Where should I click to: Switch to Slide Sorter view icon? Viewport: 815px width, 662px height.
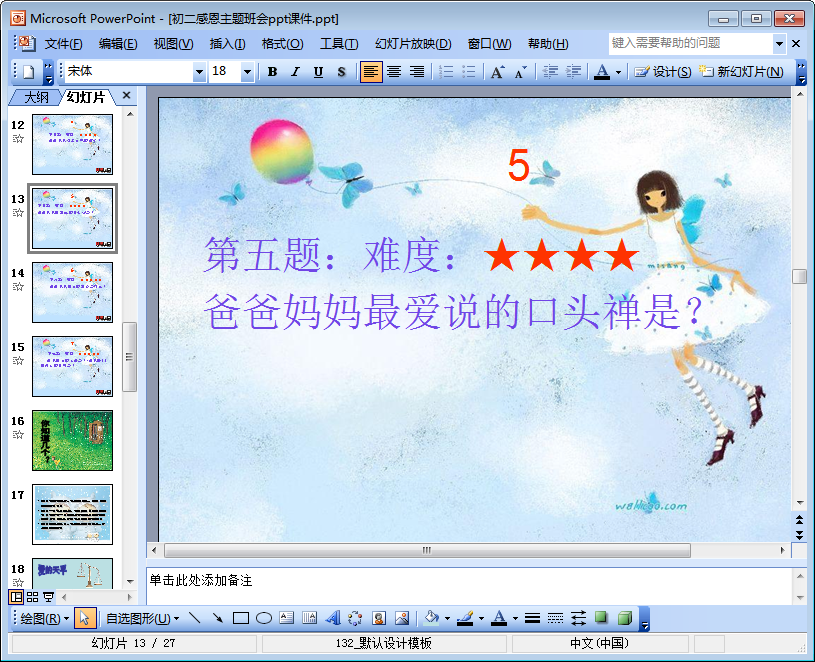pyautogui.click(x=32, y=597)
